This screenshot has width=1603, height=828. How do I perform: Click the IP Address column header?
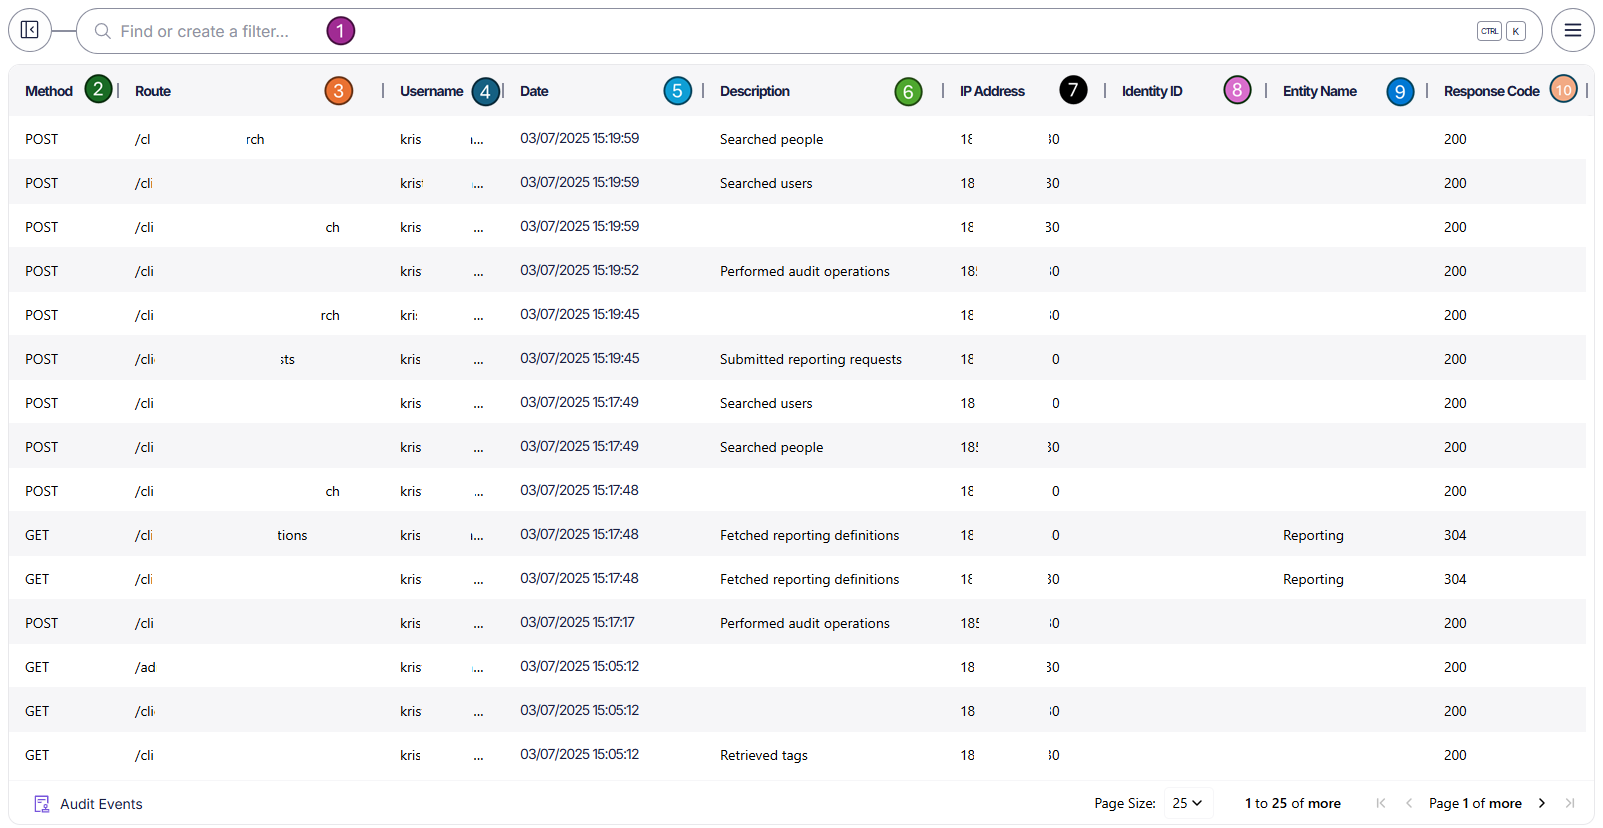(x=992, y=91)
